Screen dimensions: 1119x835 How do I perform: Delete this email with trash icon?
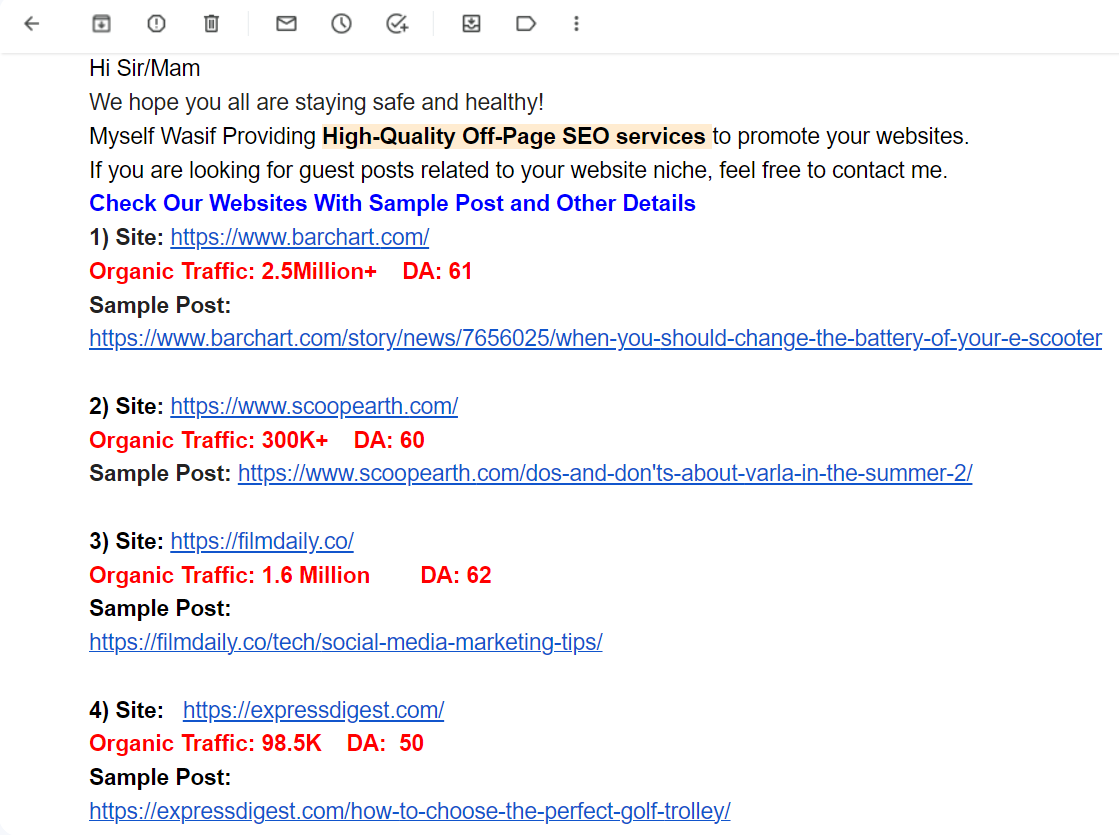[x=211, y=24]
